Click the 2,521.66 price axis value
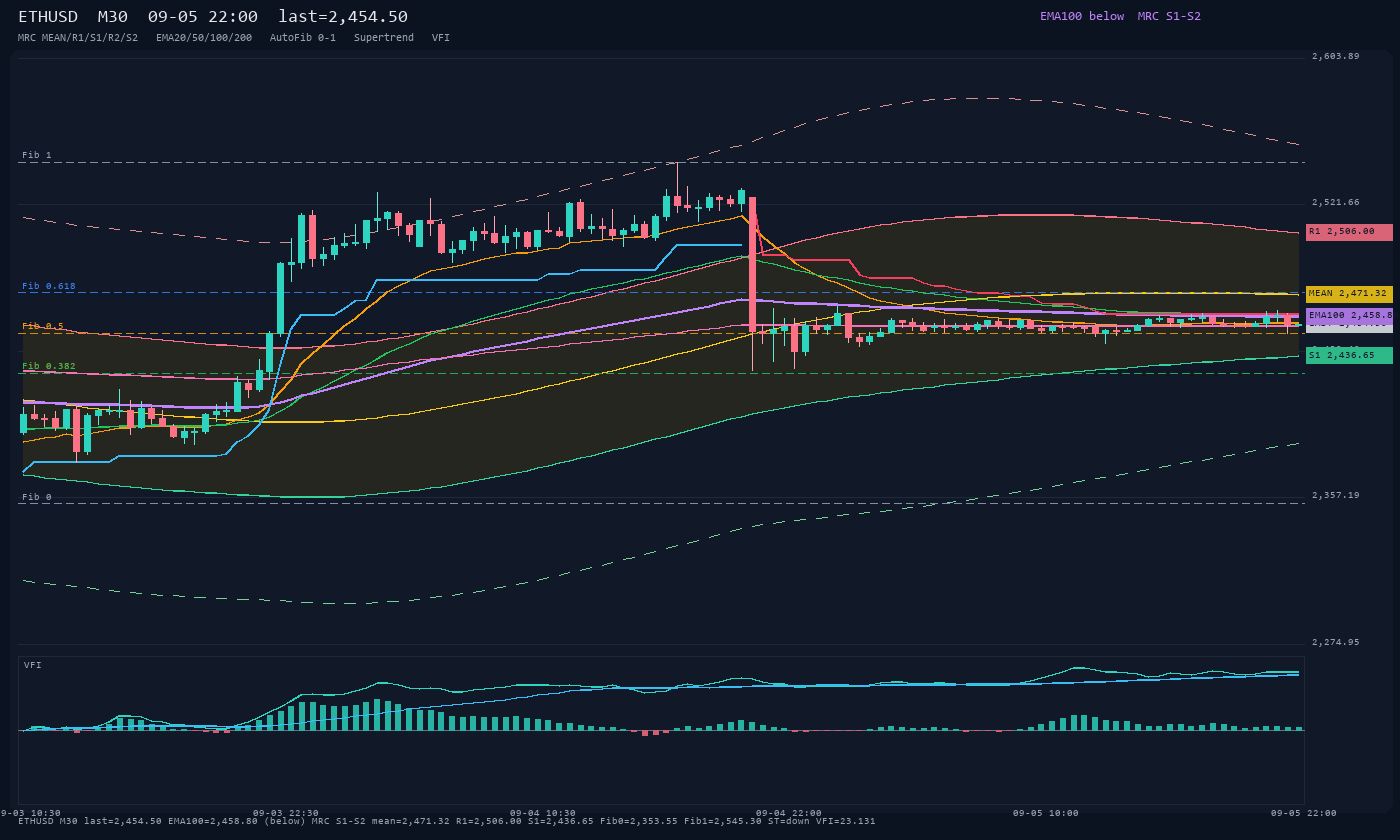This screenshot has width=1400, height=840. (x=1336, y=202)
